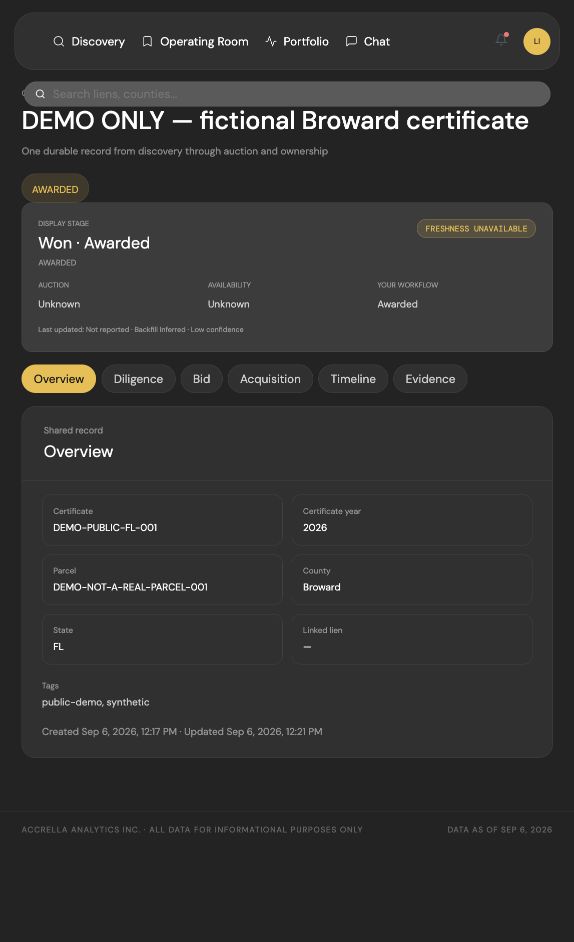Click the Auction Unknown value
This screenshot has width=574, height=942.
tap(59, 304)
